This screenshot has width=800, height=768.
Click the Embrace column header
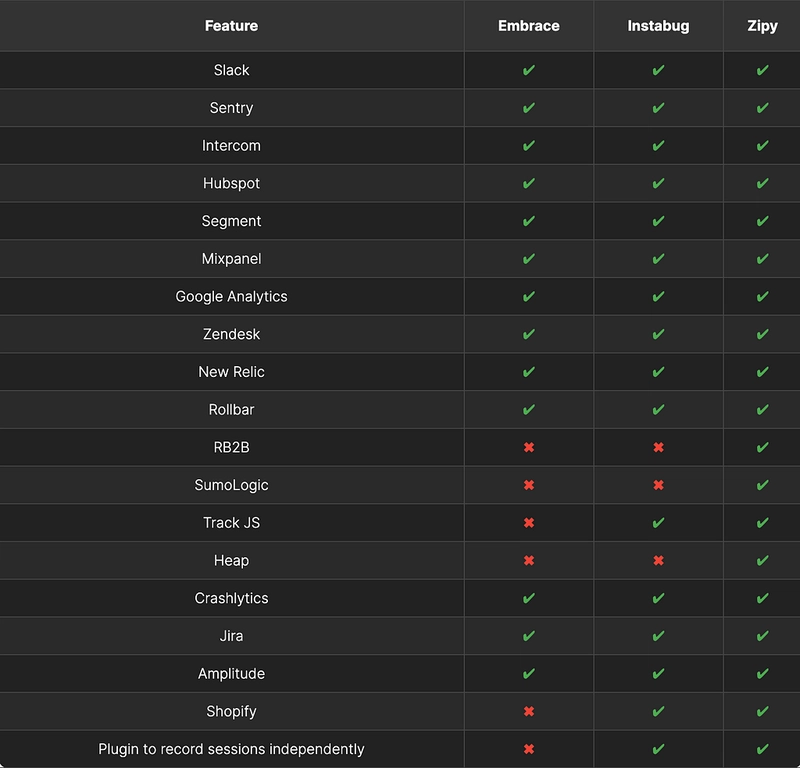pyautogui.click(x=529, y=26)
